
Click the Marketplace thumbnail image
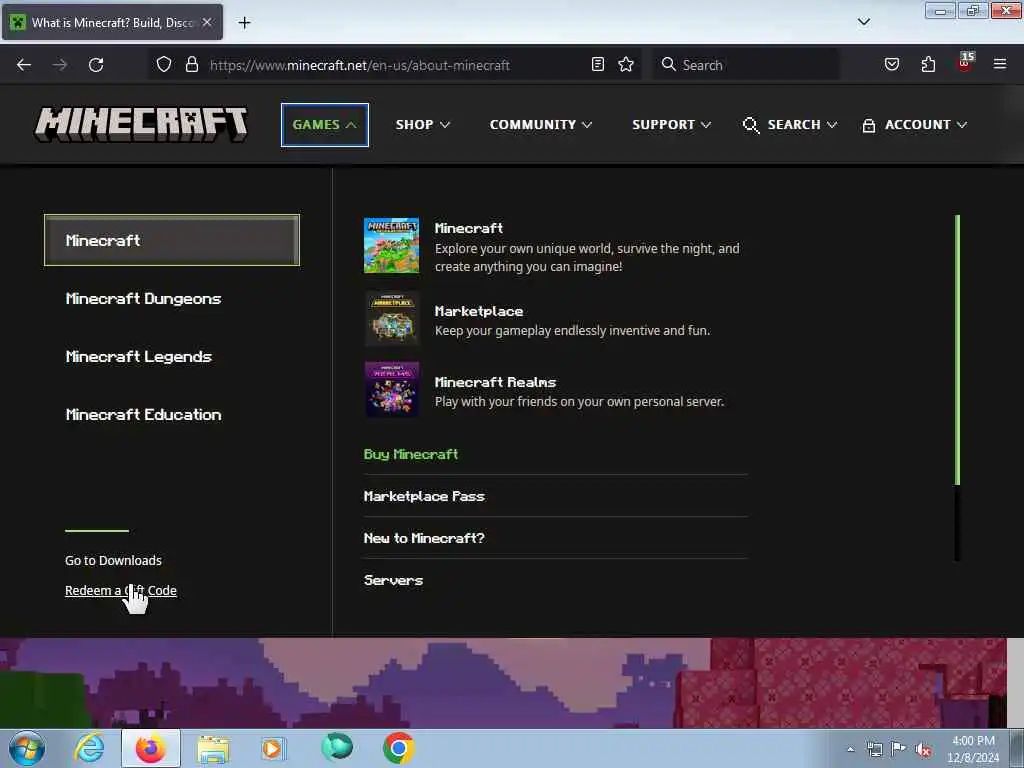coord(391,319)
